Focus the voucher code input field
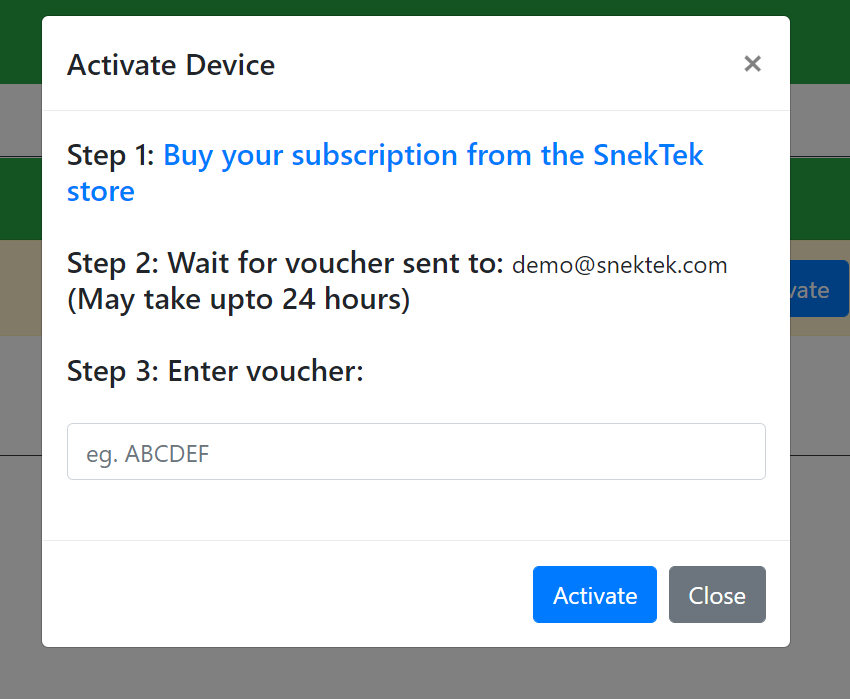Screen dimensions: 850x699 pos(416,452)
